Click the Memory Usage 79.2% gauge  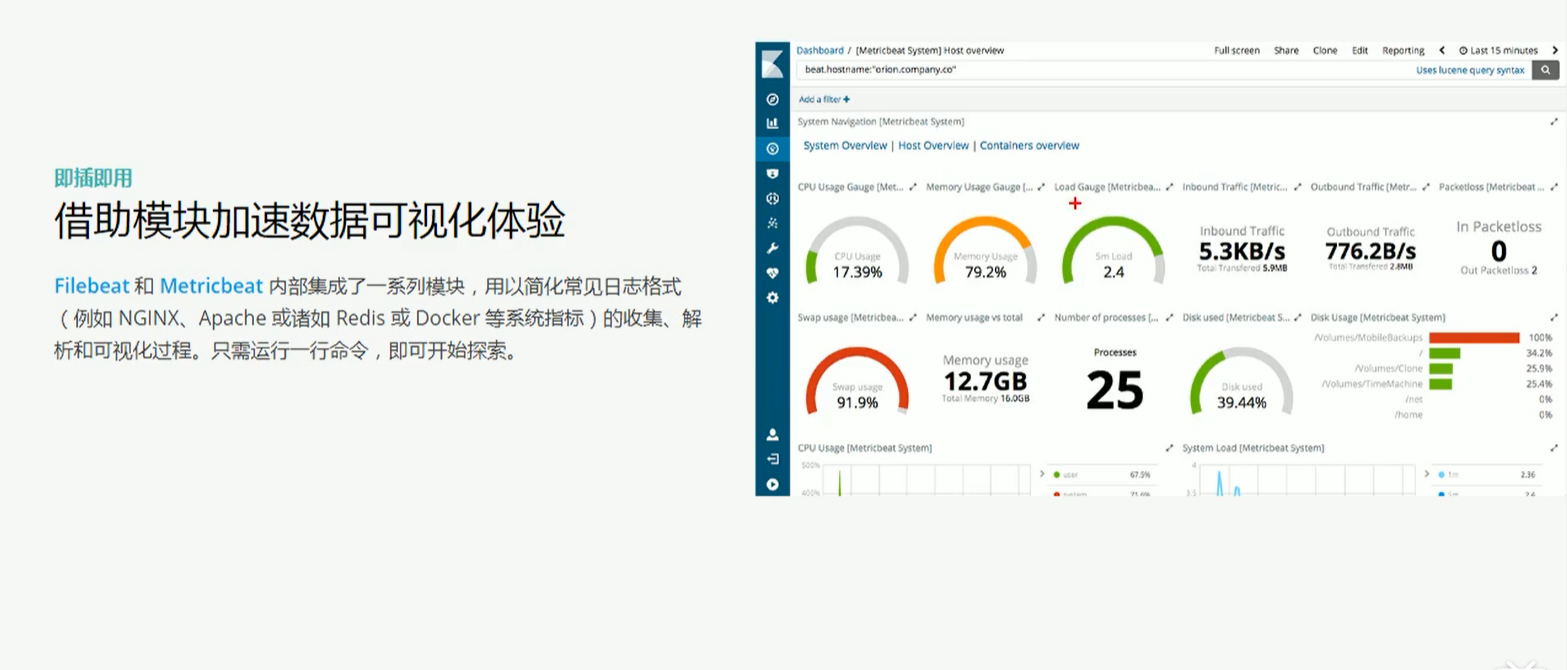click(985, 250)
